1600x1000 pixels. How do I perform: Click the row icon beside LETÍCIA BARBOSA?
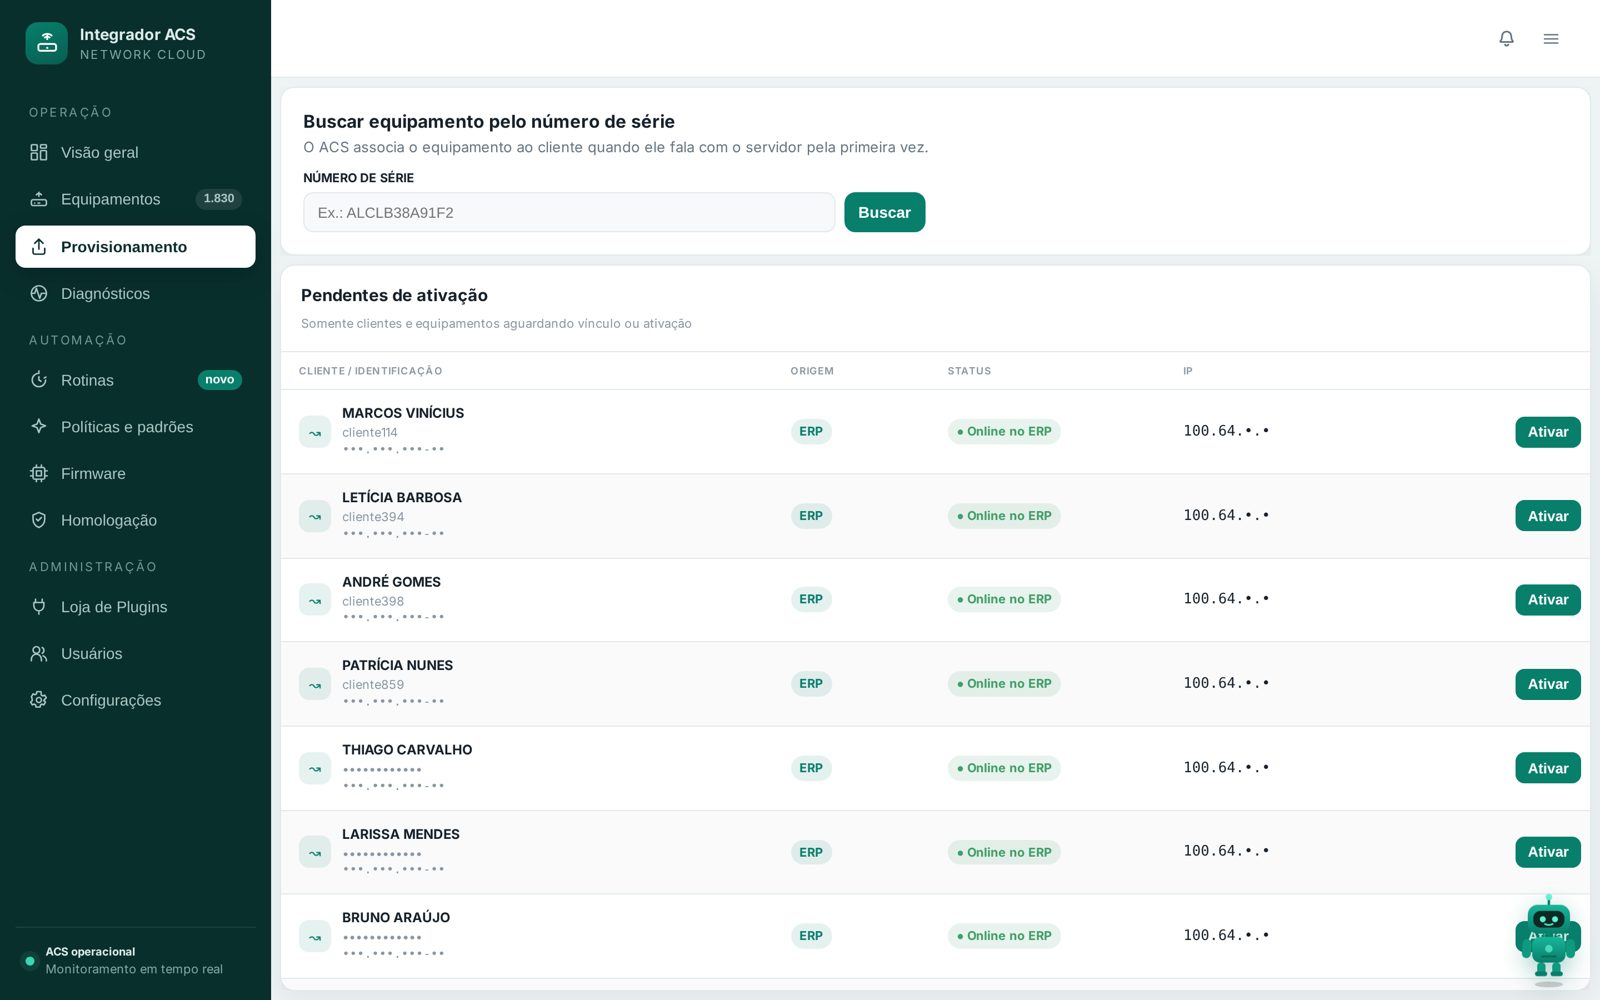pyautogui.click(x=315, y=516)
